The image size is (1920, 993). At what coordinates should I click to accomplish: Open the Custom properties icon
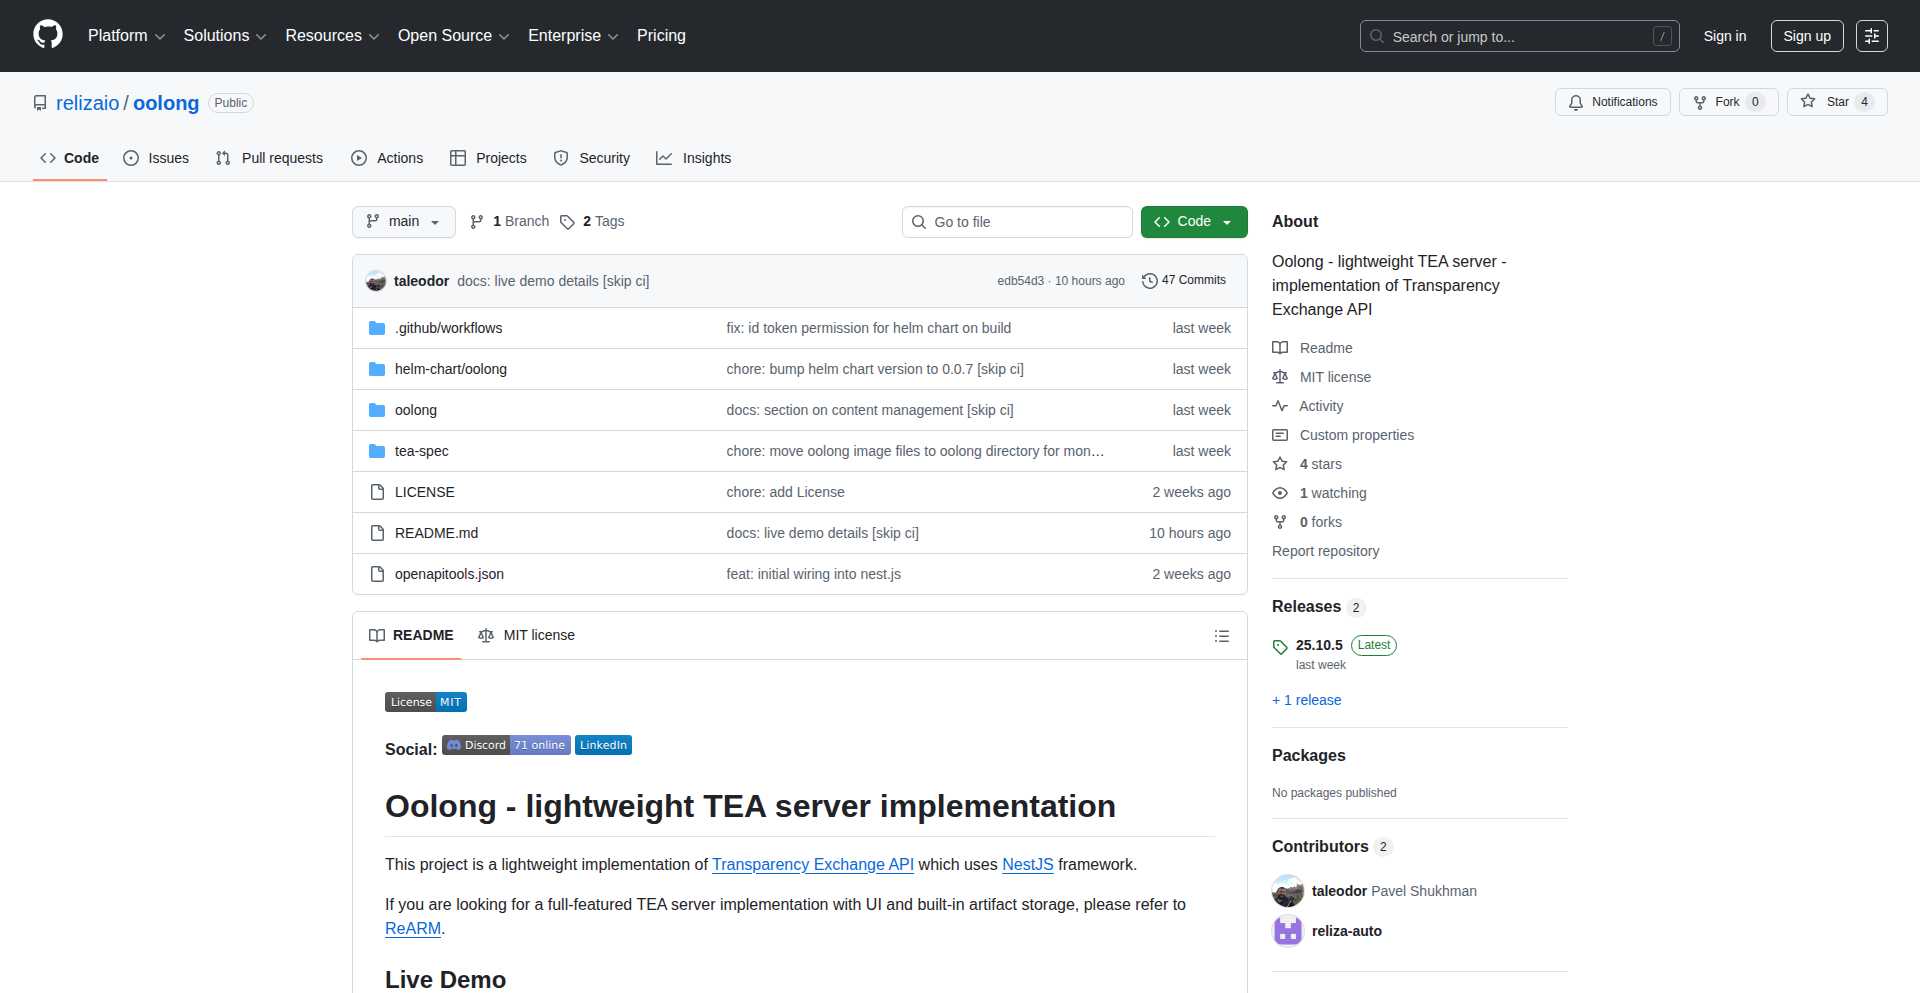click(x=1281, y=435)
